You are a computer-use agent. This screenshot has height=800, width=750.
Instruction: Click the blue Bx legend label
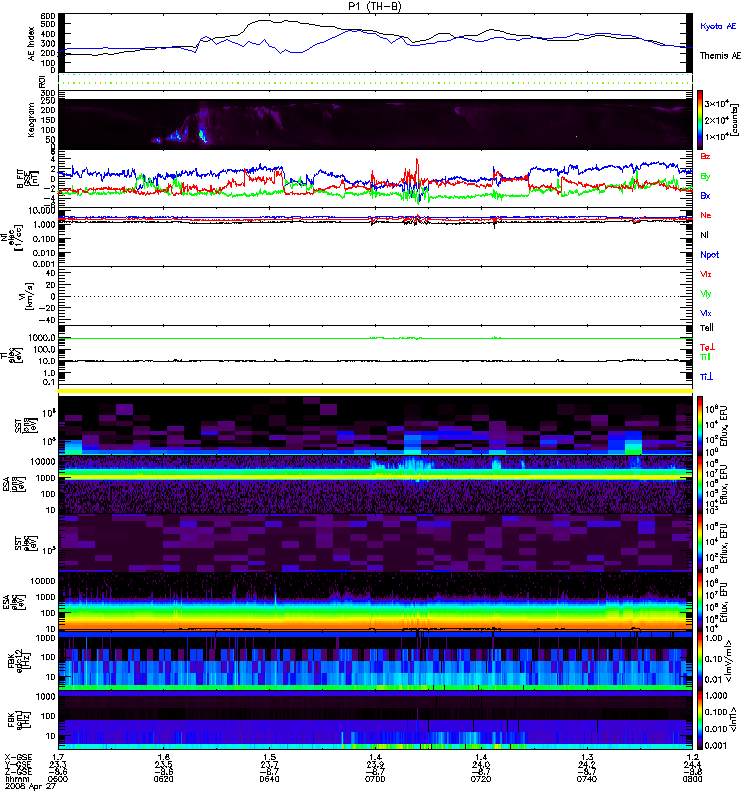[705, 195]
